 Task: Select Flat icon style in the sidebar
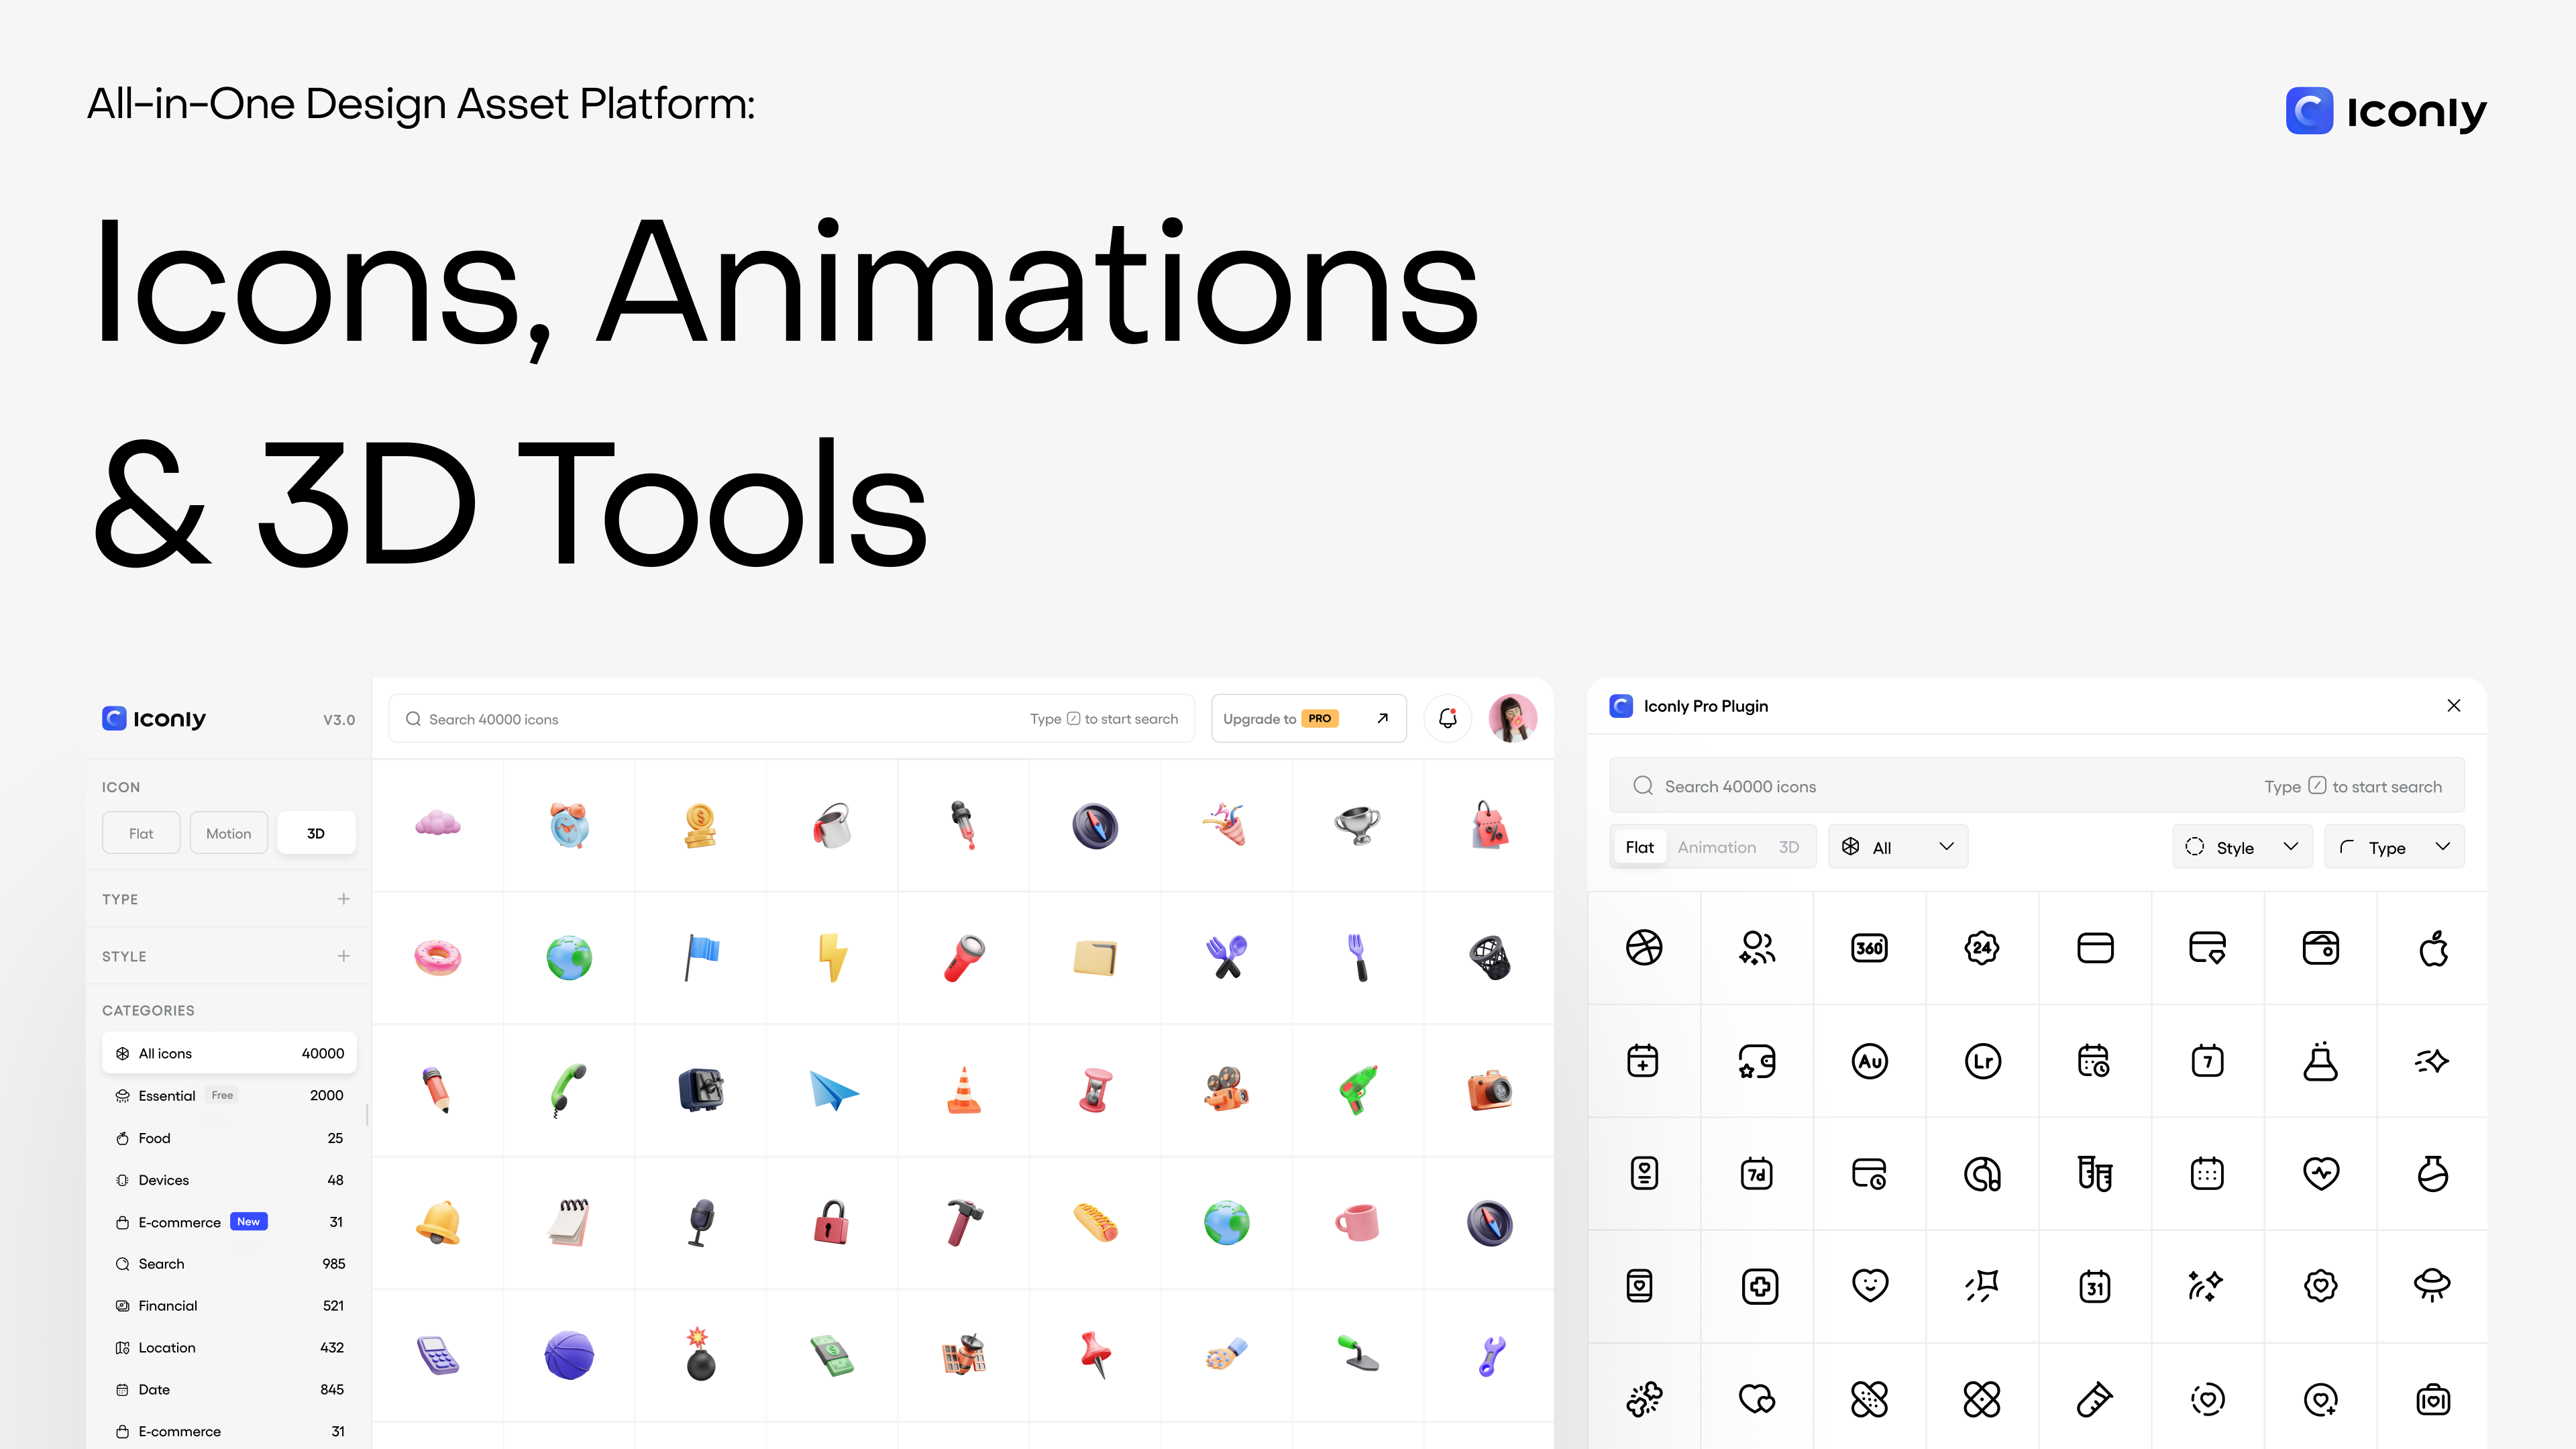click(x=140, y=832)
